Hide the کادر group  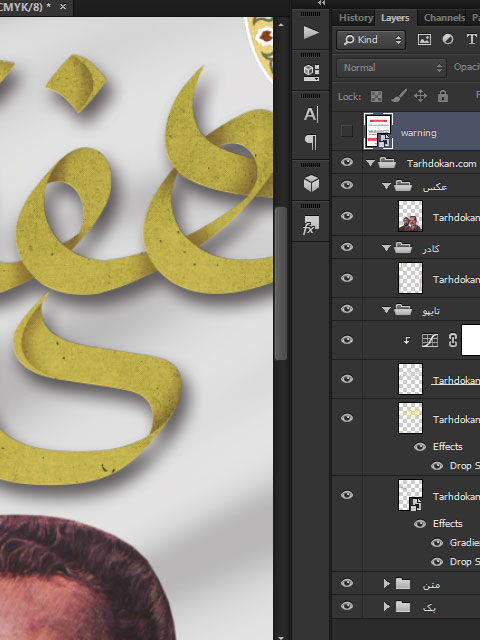[347, 247]
